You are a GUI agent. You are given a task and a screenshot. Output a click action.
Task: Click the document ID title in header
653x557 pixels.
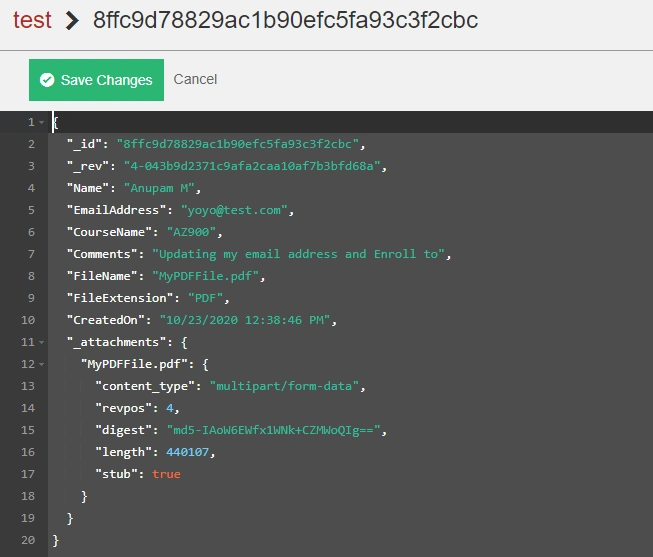[285, 20]
